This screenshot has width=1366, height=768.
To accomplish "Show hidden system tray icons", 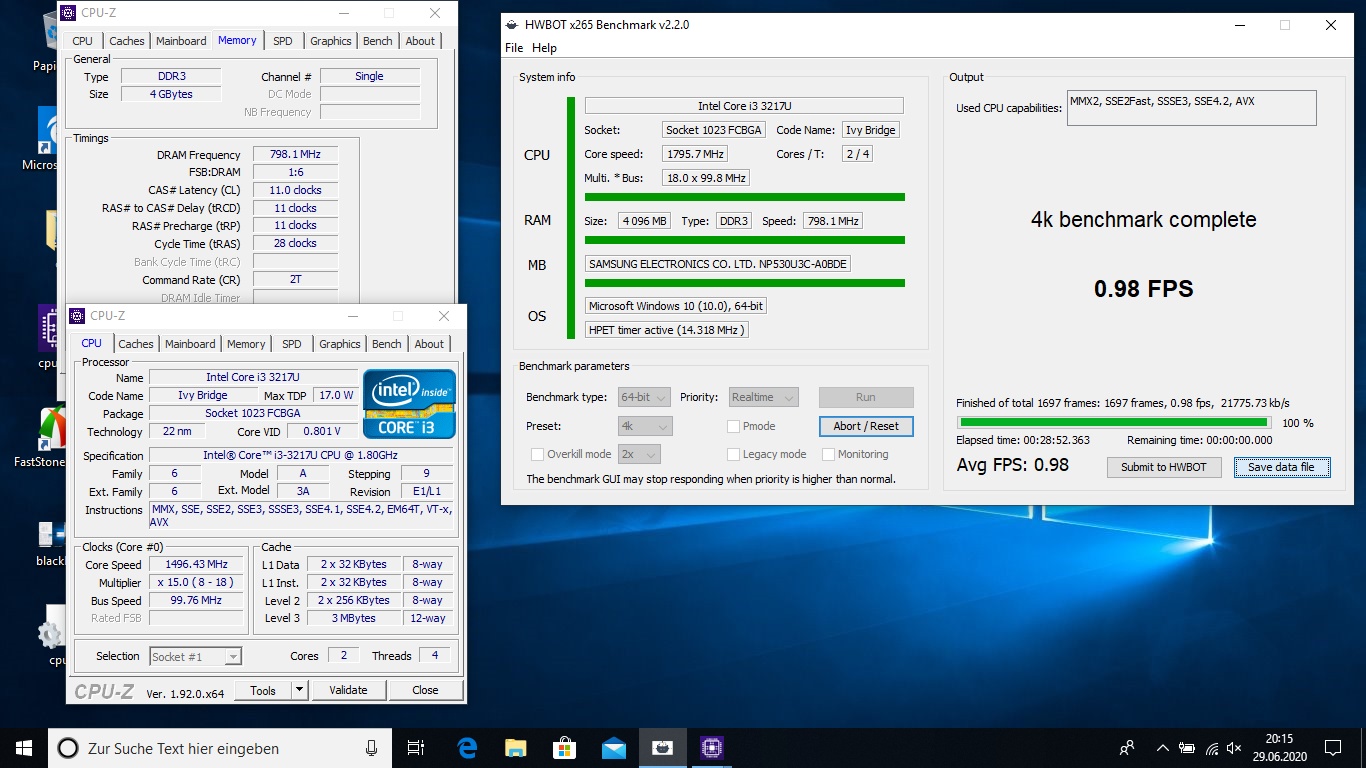I will (1162, 748).
